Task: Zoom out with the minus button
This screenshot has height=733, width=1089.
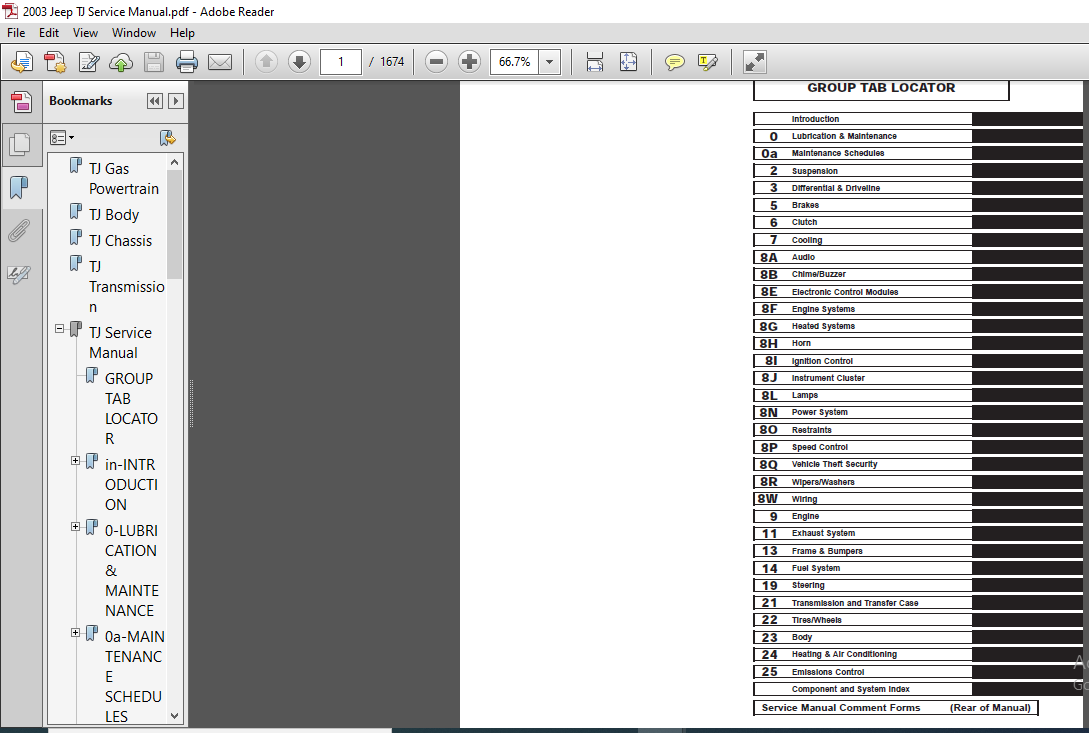Action: [436, 62]
